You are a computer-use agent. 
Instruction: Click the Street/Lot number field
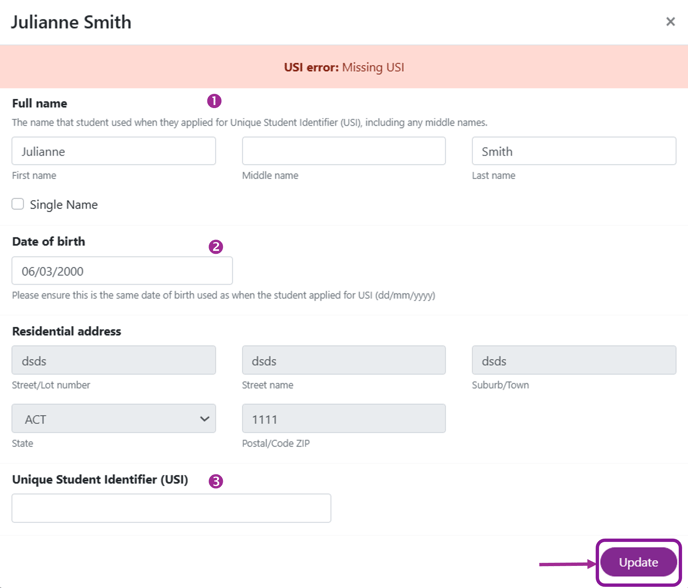coord(114,360)
